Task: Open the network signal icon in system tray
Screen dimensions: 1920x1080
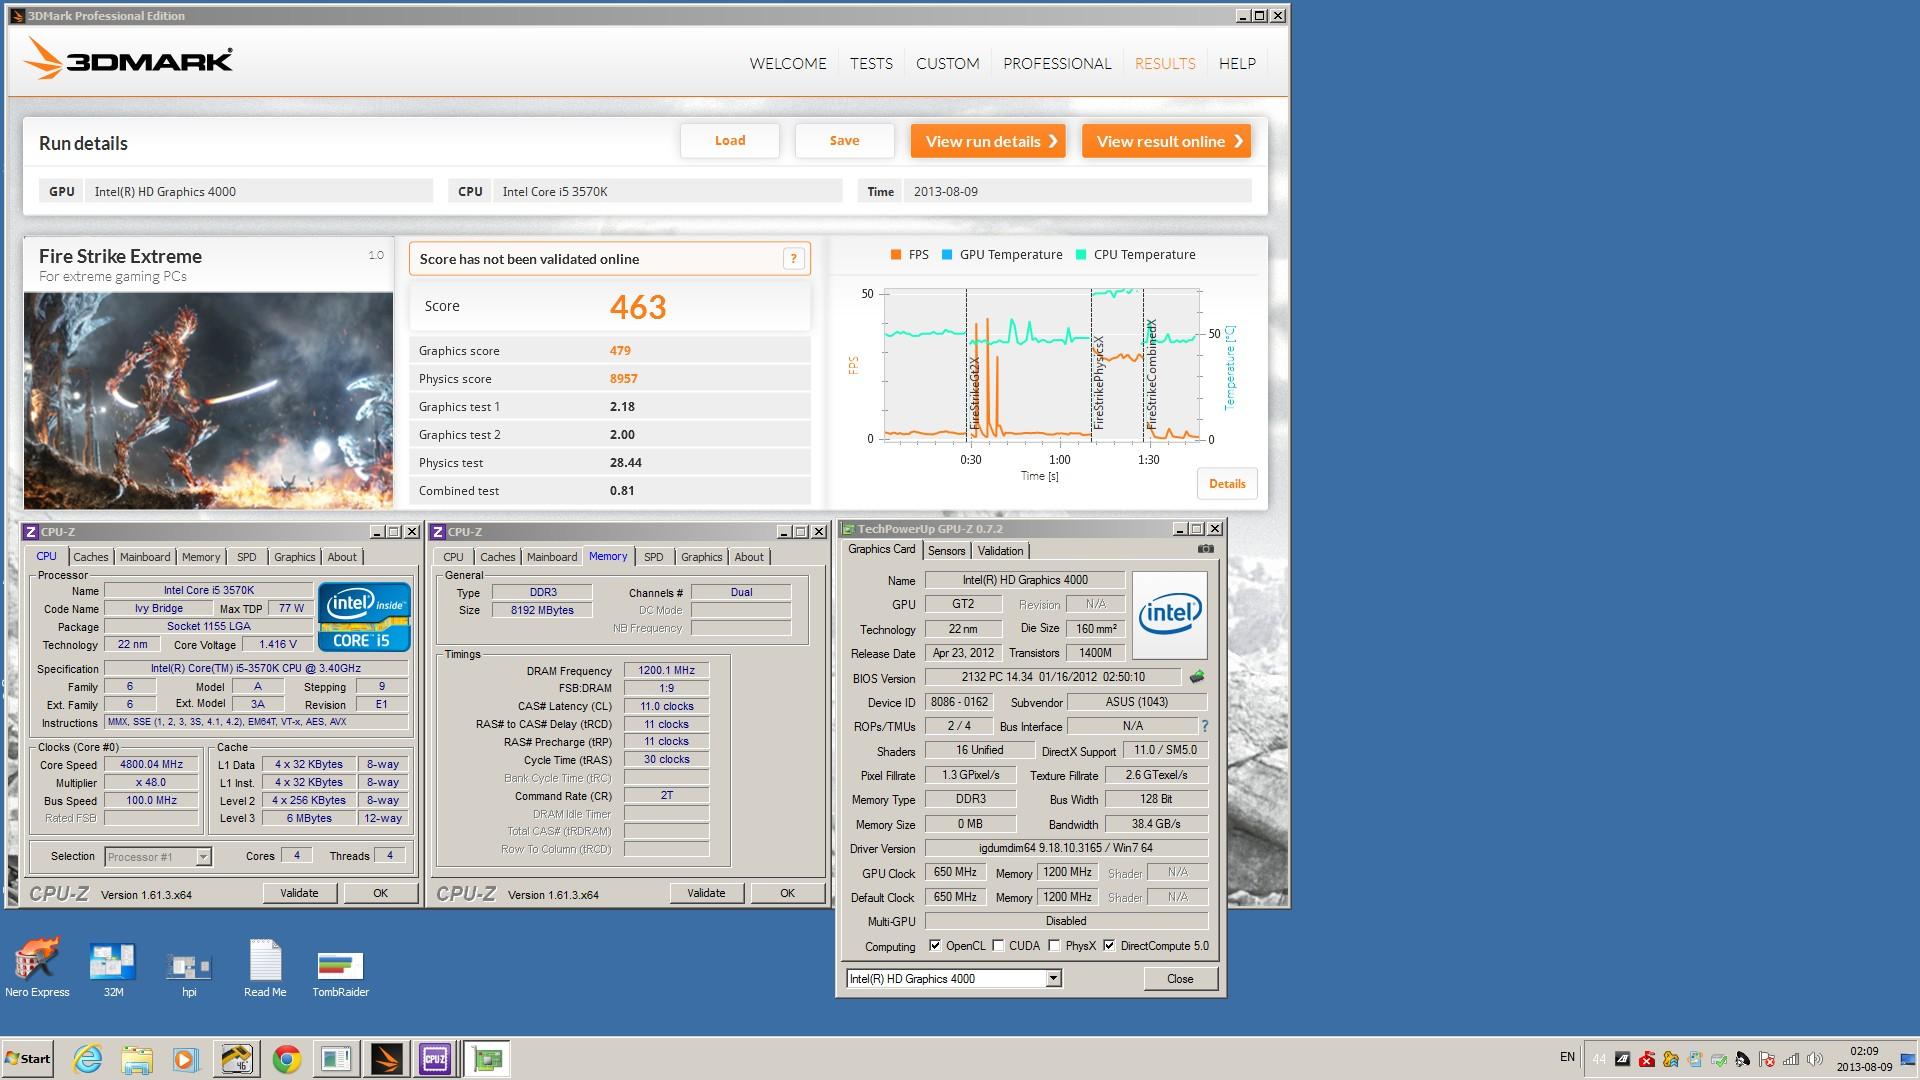Action: point(1791,1059)
